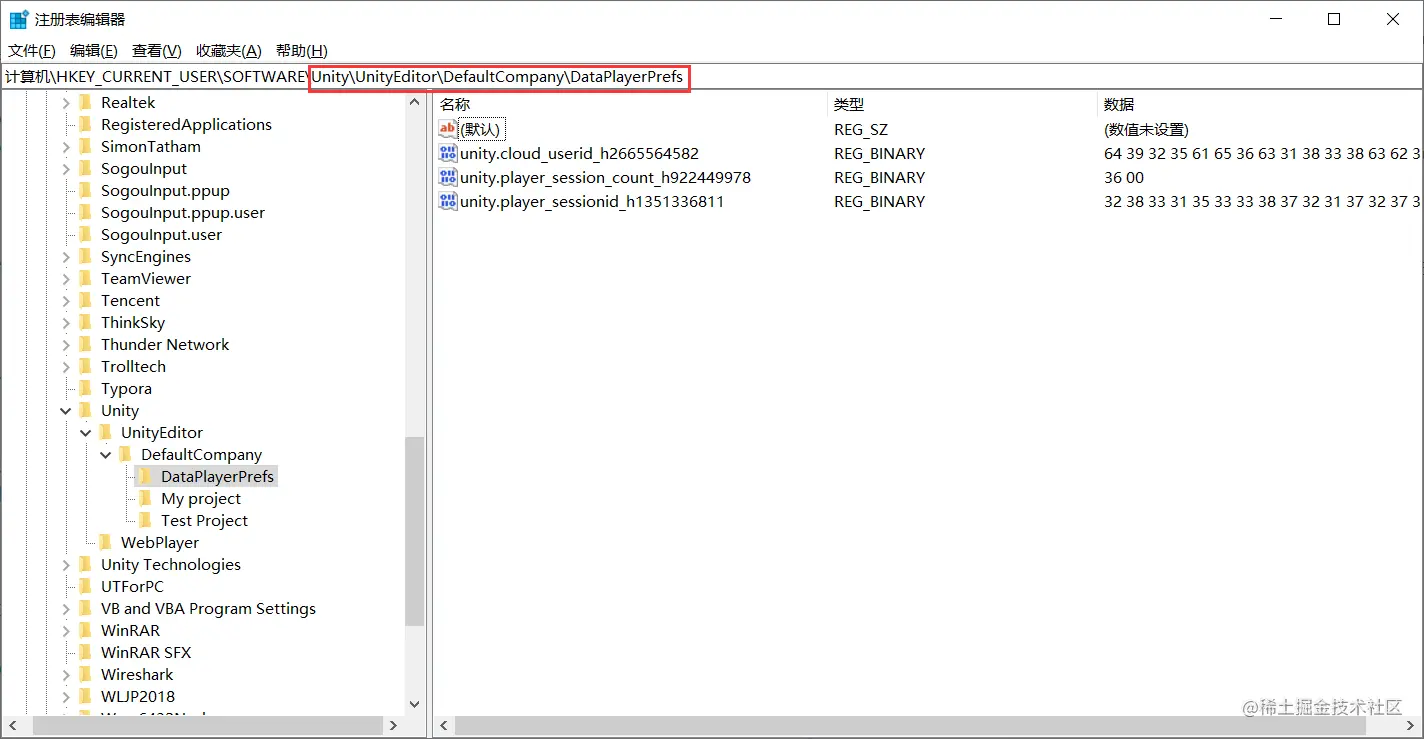Select the TeamViewer key
Image resolution: width=1424 pixels, height=739 pixels.
pyautogui.click(x=146, y=279)
